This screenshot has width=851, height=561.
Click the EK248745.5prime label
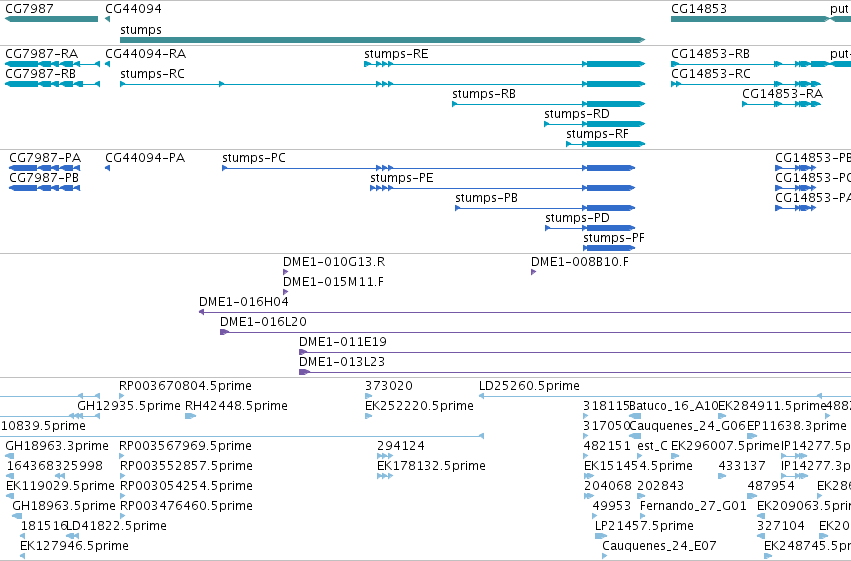tap(807, 546)
